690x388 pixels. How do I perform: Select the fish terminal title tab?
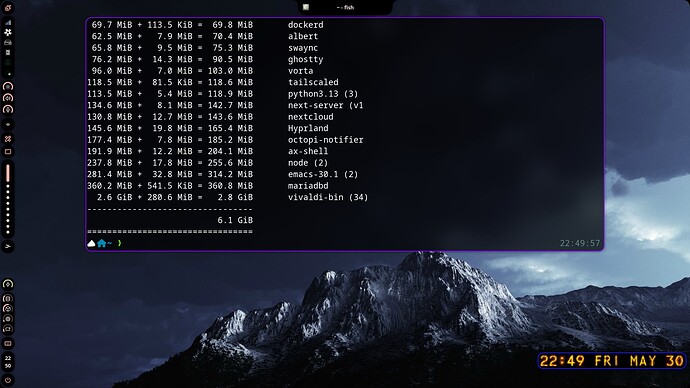[345, 7]
